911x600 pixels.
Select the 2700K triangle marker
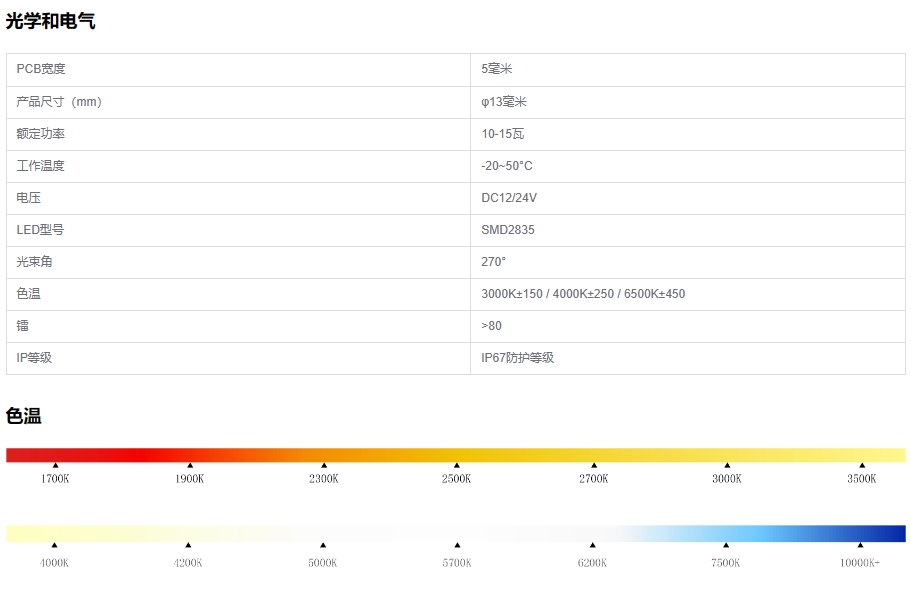(x=593, y=465)
